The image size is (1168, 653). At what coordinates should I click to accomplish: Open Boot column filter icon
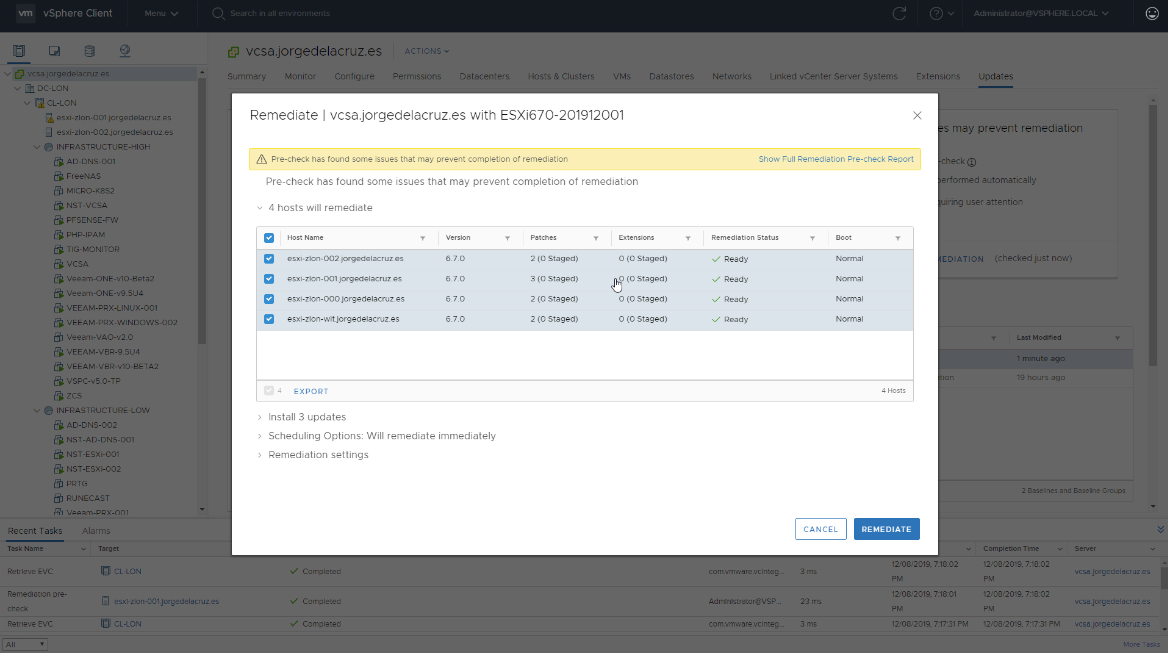[x=898, y=238]
